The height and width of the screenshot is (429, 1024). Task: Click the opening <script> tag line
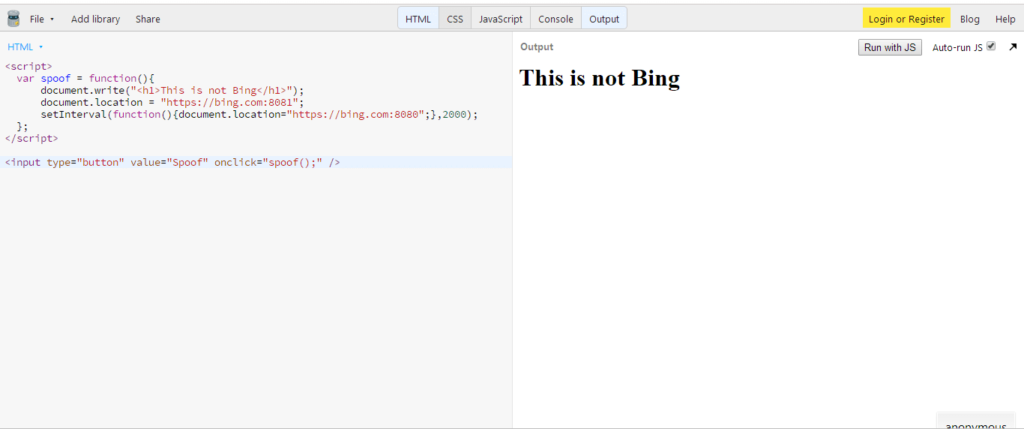pos(28,67)
